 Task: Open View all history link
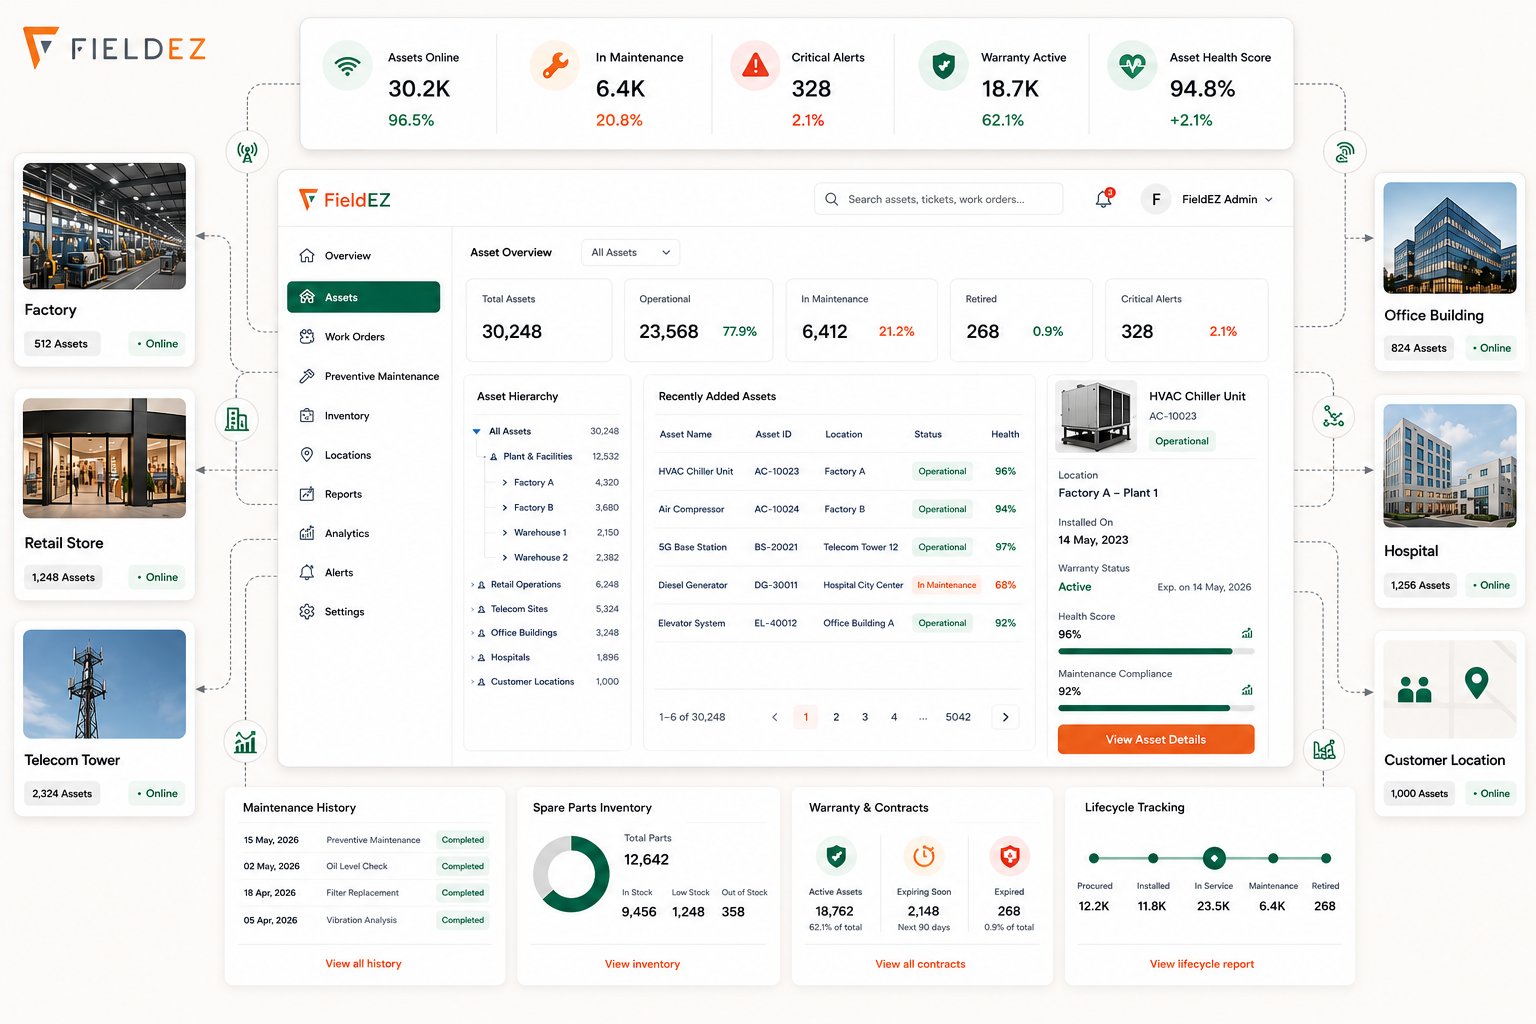coord(363,964)
